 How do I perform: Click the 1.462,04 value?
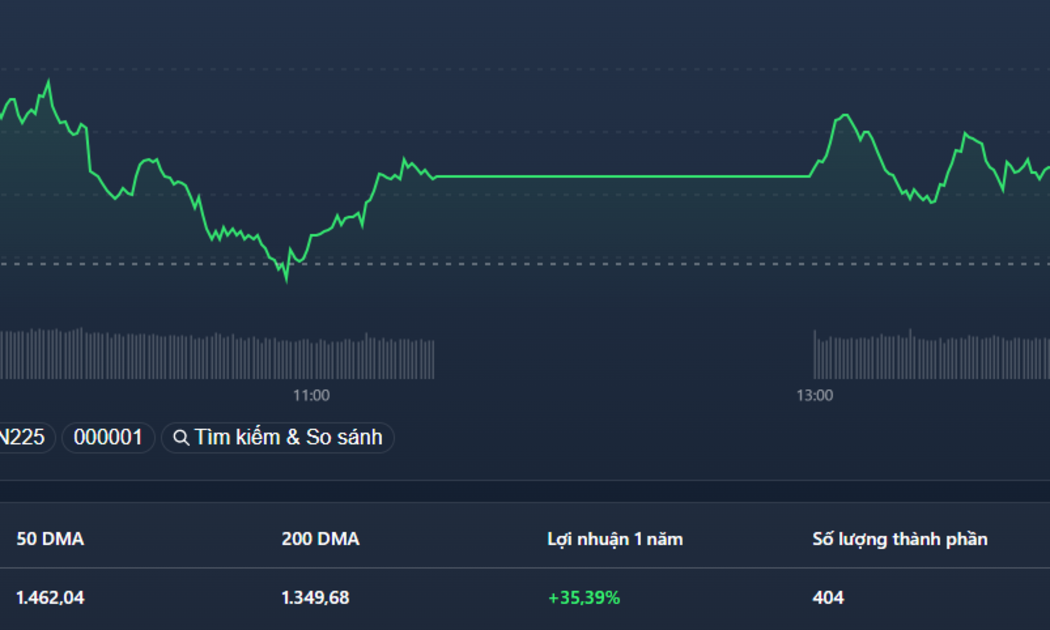click(x=50, y=597)
